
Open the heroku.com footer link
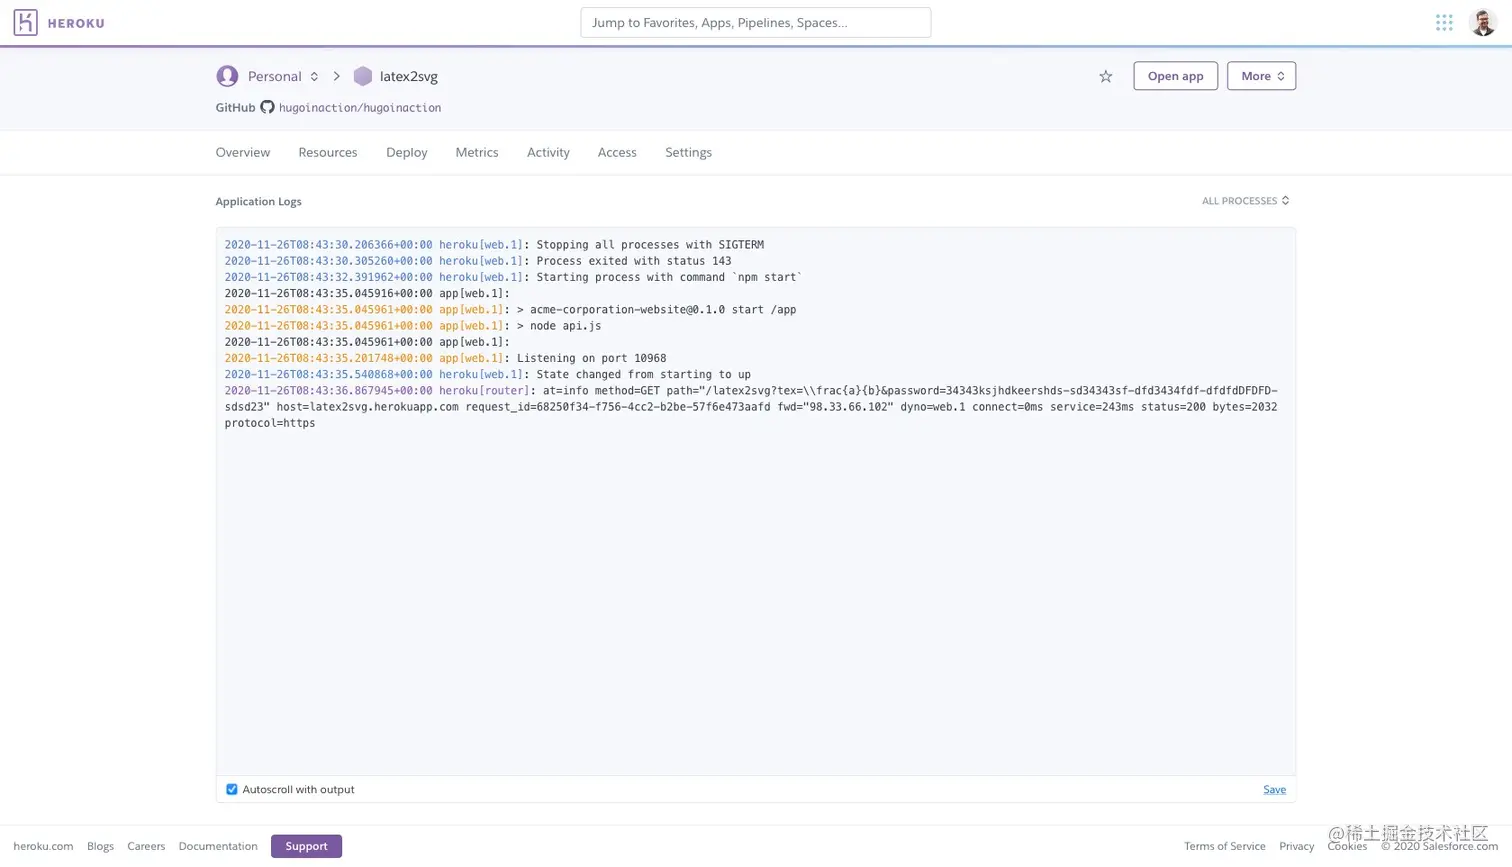click(43, 846)
